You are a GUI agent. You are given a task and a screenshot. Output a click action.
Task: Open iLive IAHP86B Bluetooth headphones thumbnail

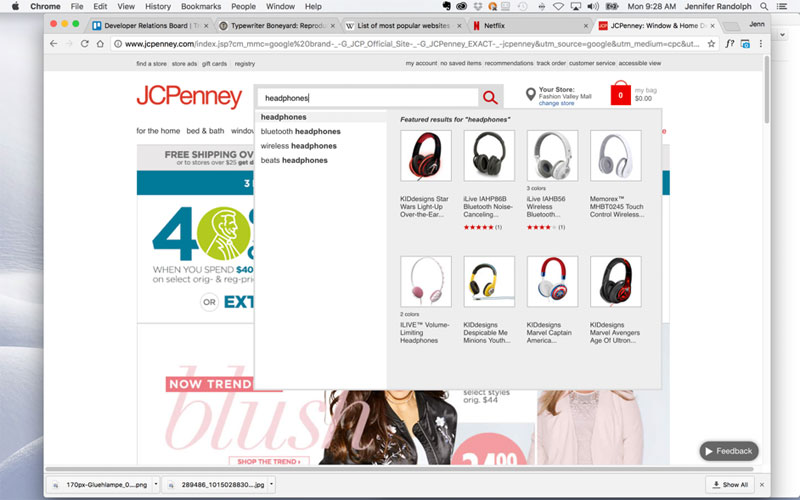click(489, 156)
